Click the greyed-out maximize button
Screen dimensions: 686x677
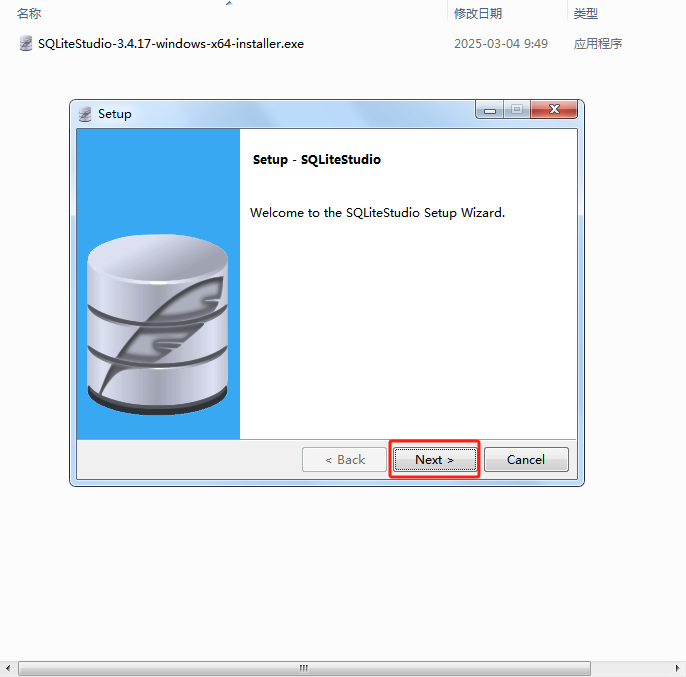[x=517, y=109]
